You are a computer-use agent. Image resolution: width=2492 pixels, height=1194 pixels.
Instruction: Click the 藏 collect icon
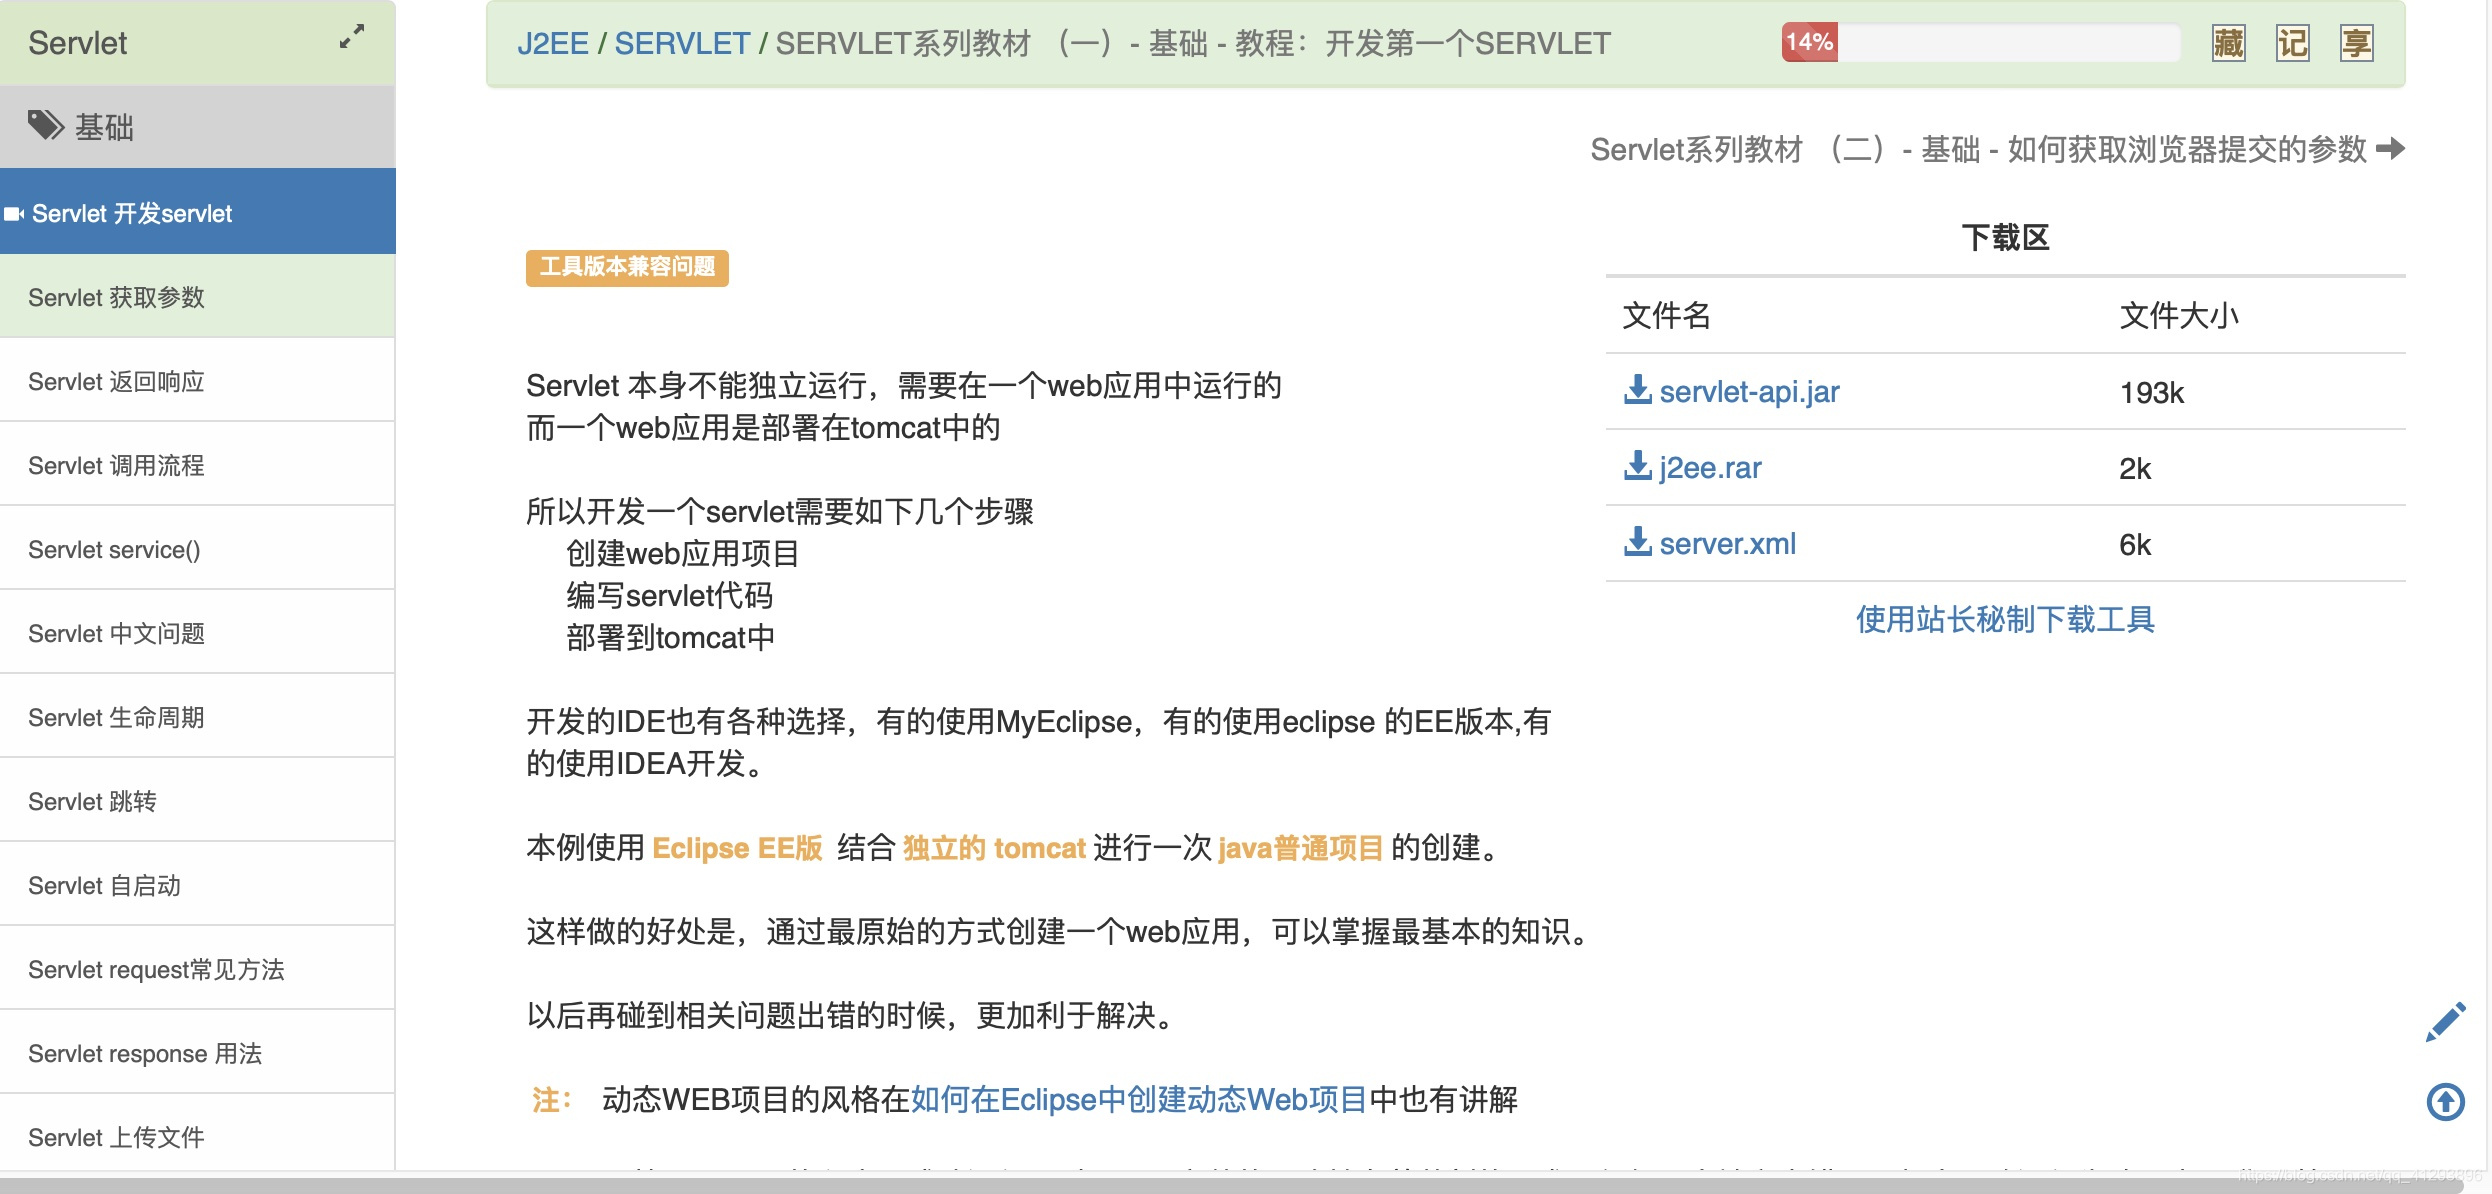point(2228,44)
